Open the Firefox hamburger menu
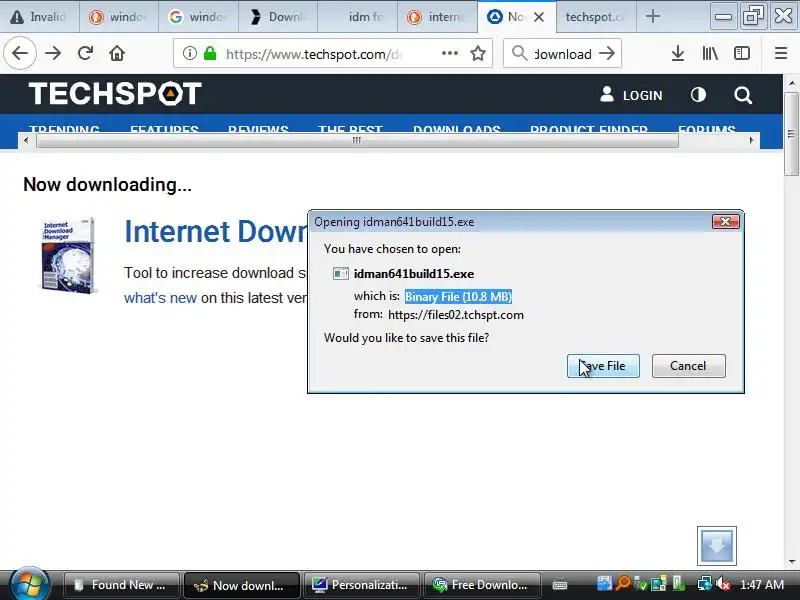Viewport: 800px width, 600px height. coord(781,53)
